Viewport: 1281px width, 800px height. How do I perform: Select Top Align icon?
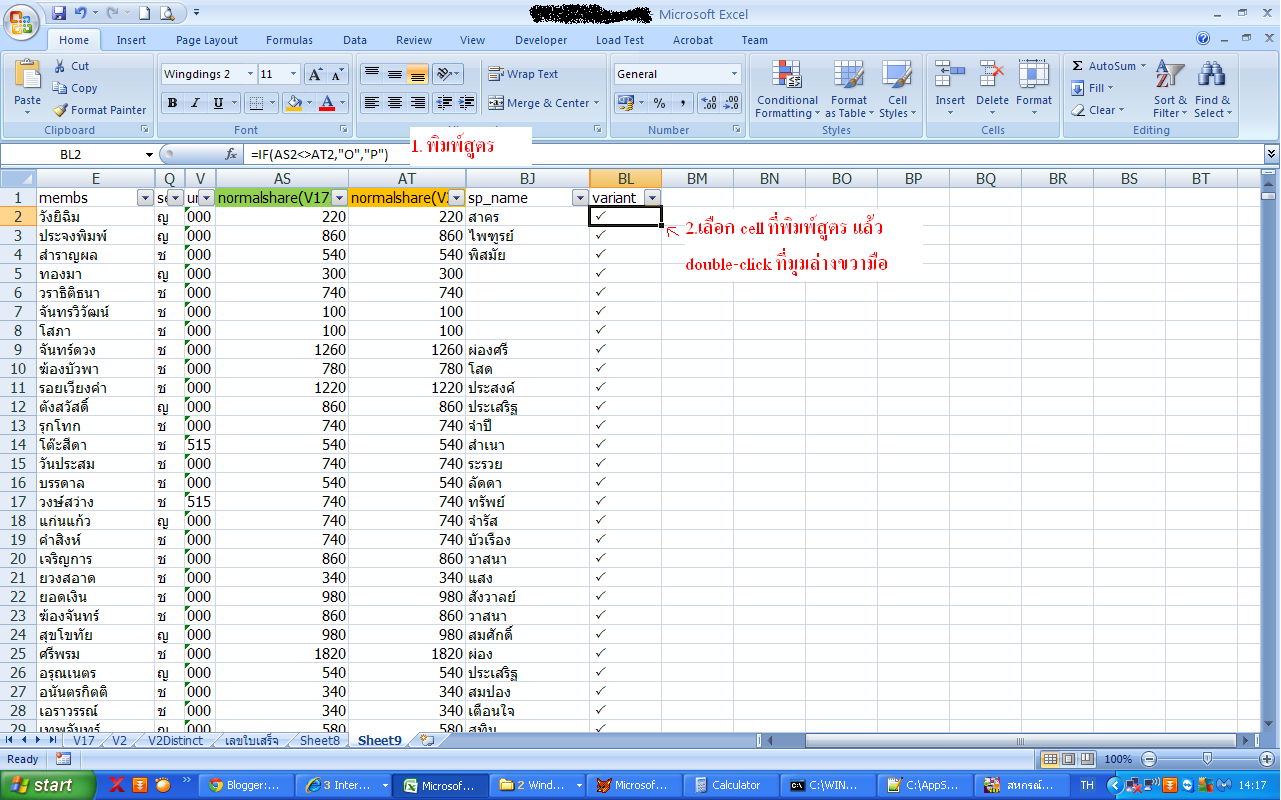tap(371, 74)
